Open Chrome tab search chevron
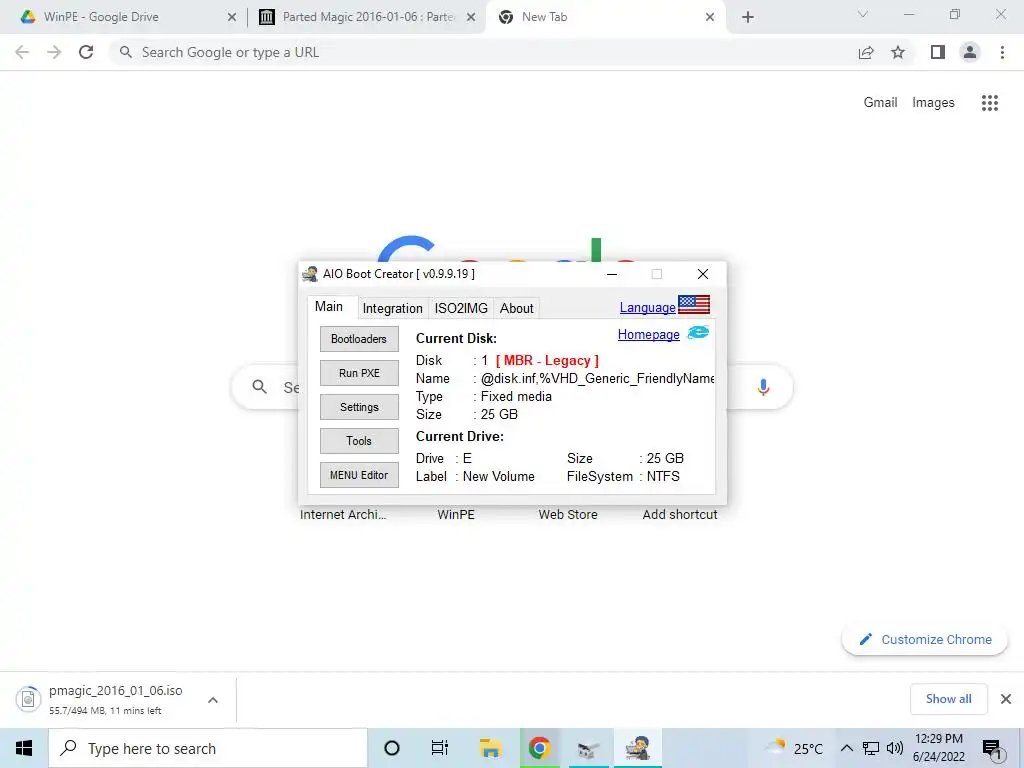1024x768 pixels. 863,14
